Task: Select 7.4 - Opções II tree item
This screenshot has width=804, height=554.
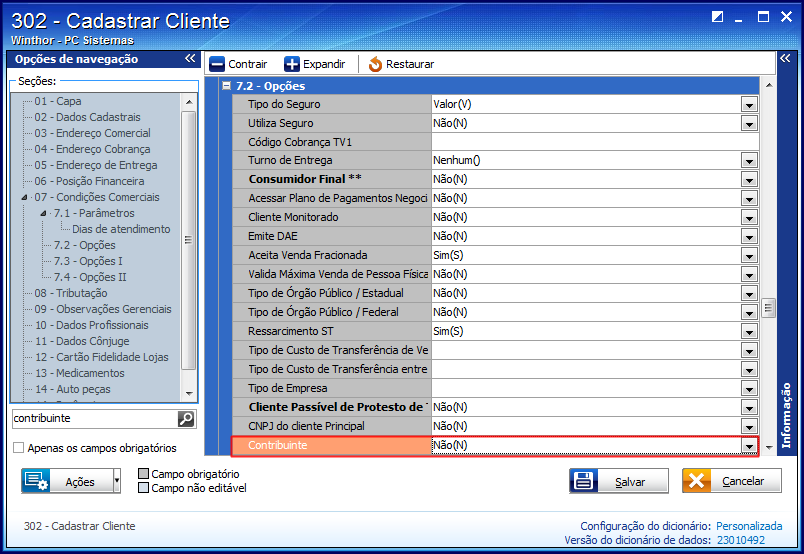Action: (x=90, y=277)
